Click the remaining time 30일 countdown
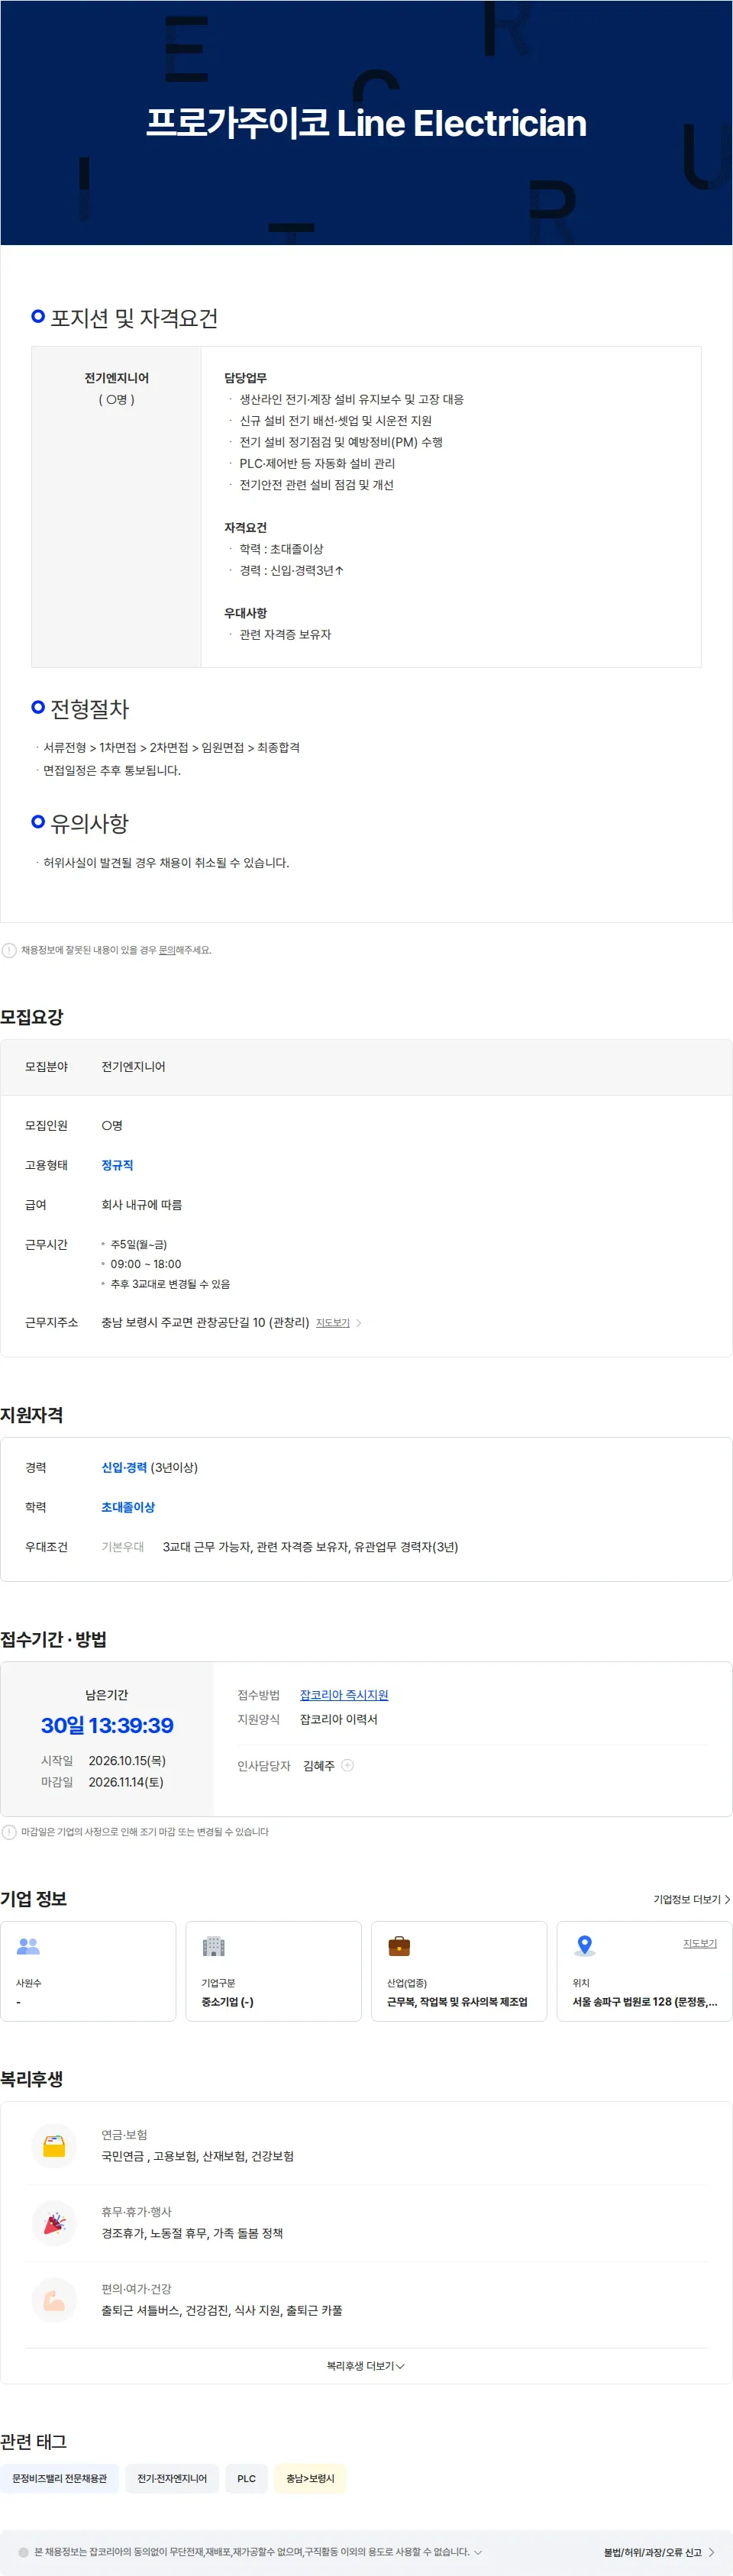Viewport: 733px width, 2576px height. (x=107, y=1725)
